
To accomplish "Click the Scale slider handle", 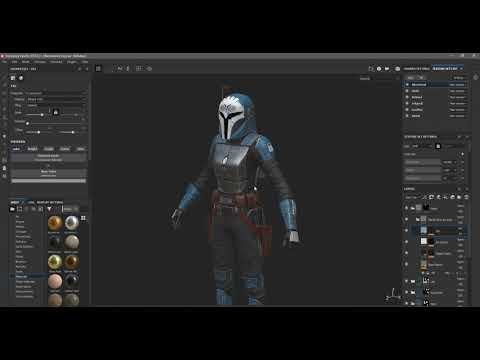I will 42,115.
